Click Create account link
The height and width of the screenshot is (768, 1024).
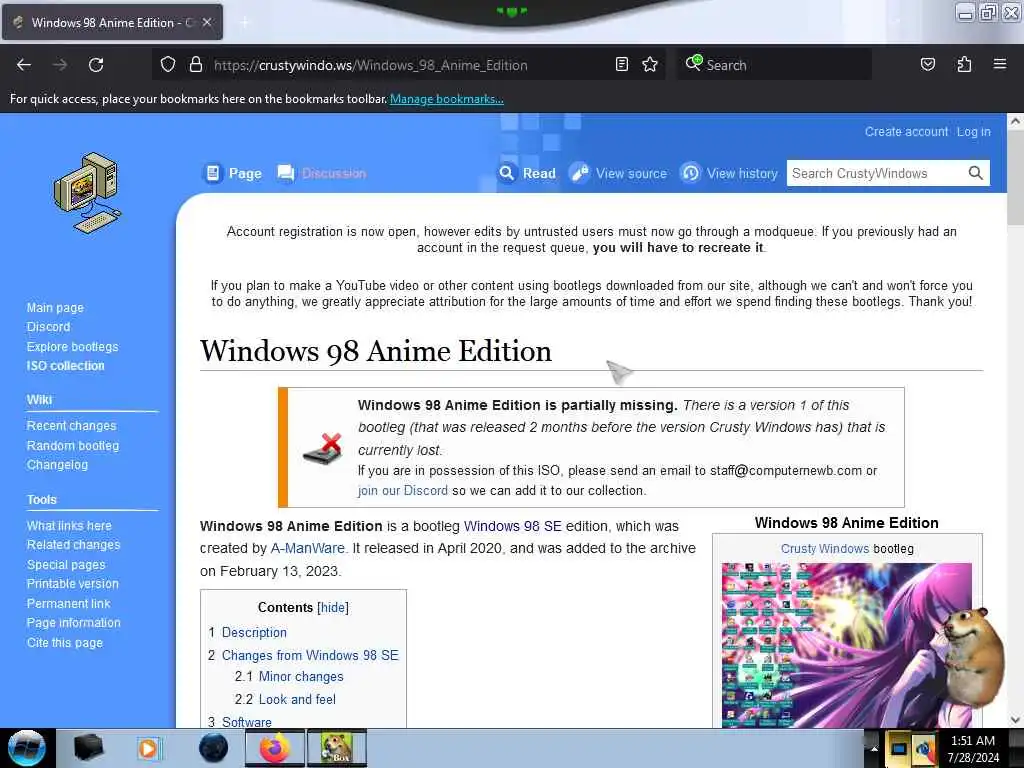(x=906, y=131)
